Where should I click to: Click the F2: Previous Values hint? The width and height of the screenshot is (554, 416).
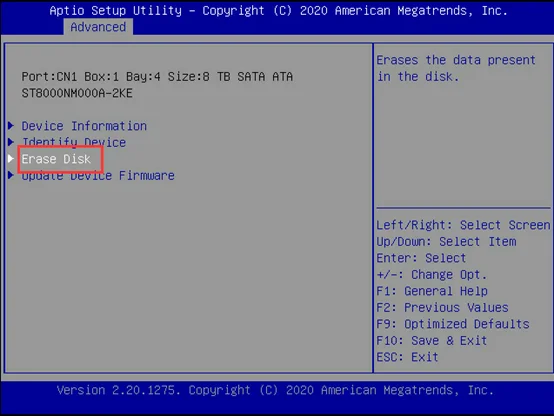442,308
